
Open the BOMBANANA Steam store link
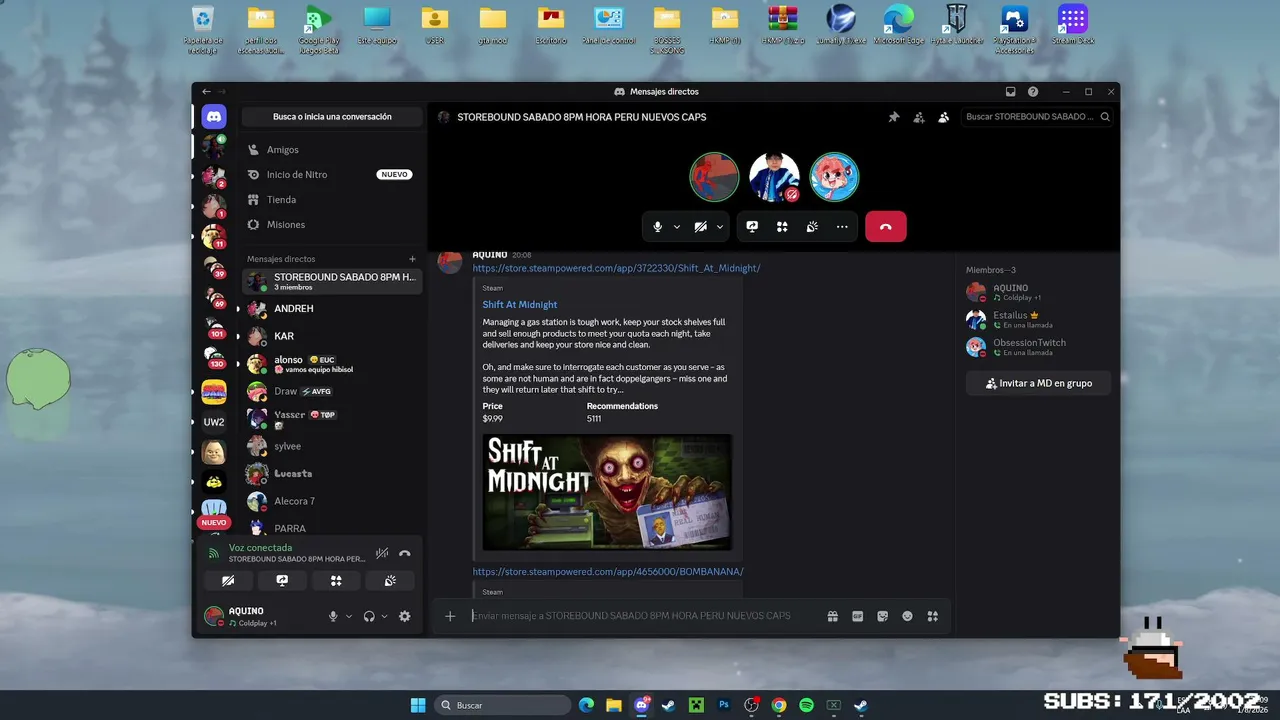608,572
